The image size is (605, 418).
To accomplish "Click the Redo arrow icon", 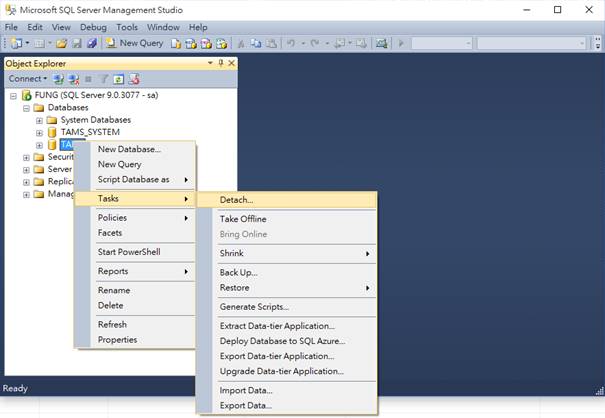I will click(315, 43).
